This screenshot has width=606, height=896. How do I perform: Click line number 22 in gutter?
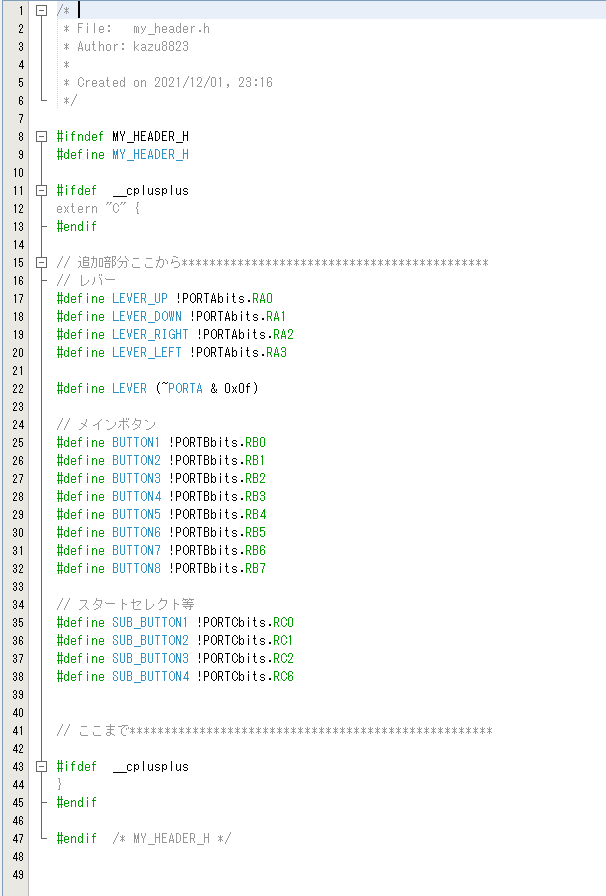[x=18, y=389]
